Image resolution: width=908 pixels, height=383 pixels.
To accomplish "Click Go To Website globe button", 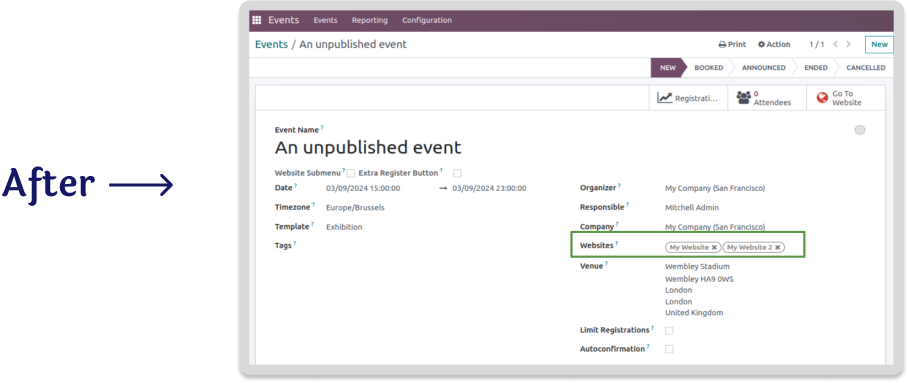I will click(845, 98).
